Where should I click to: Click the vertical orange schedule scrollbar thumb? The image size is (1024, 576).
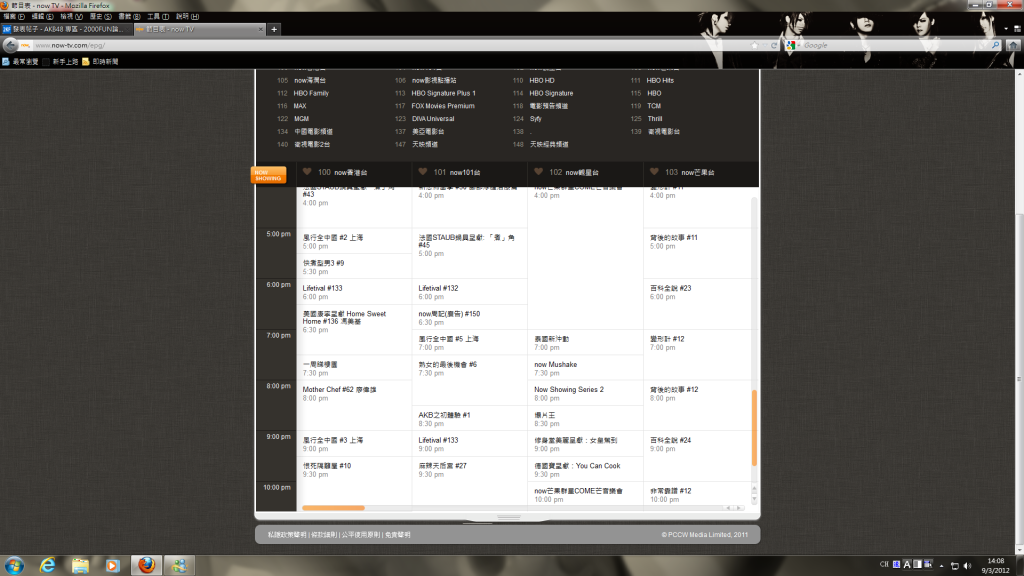tap(754, 428)
